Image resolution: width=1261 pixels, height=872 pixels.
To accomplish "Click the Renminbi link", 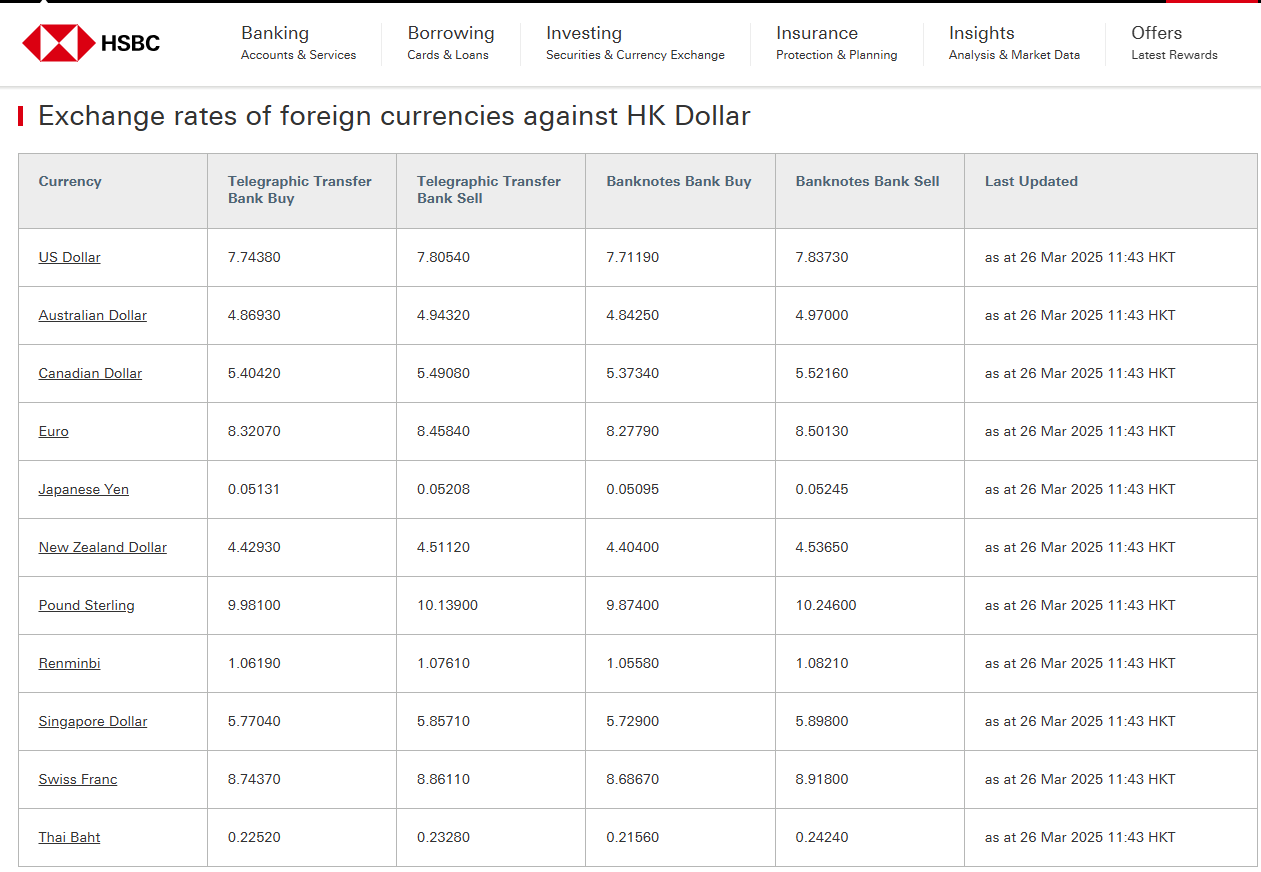I will pos(69,663).
